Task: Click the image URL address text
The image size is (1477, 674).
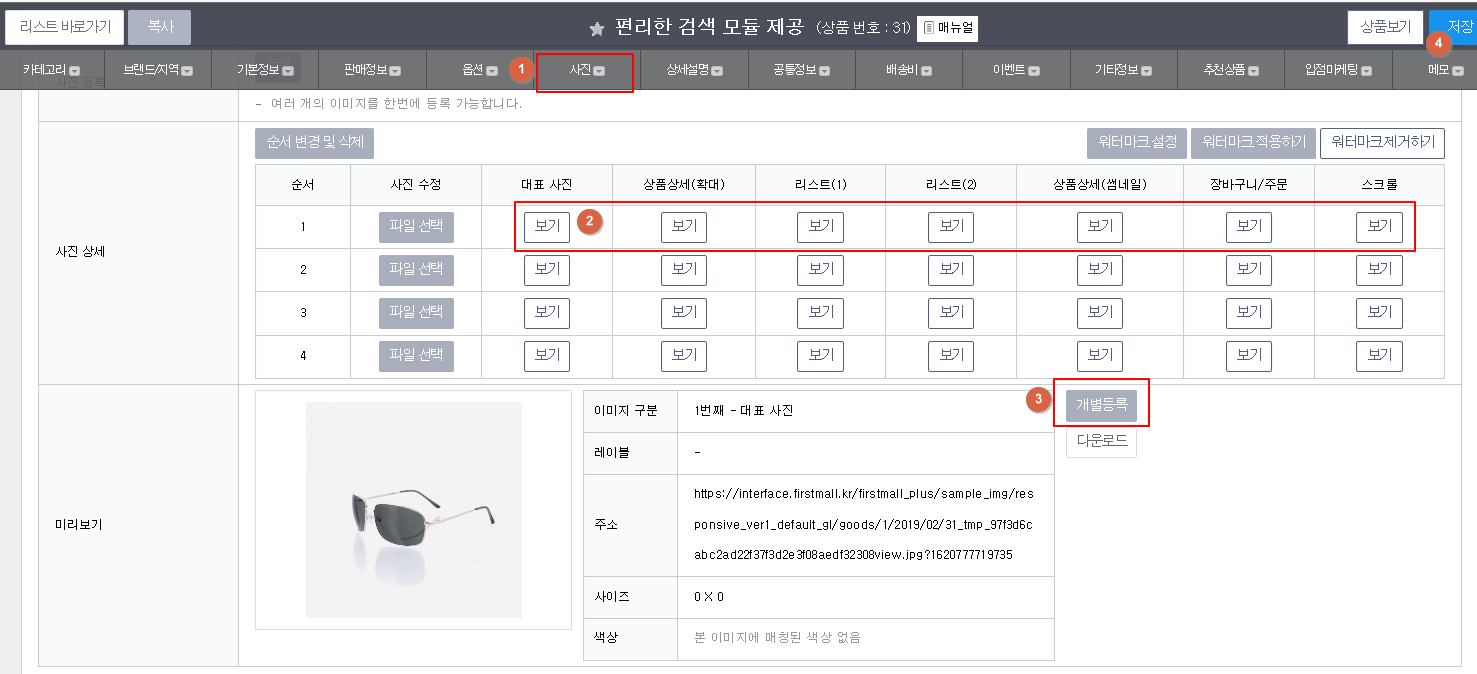Action: point(863,524)
